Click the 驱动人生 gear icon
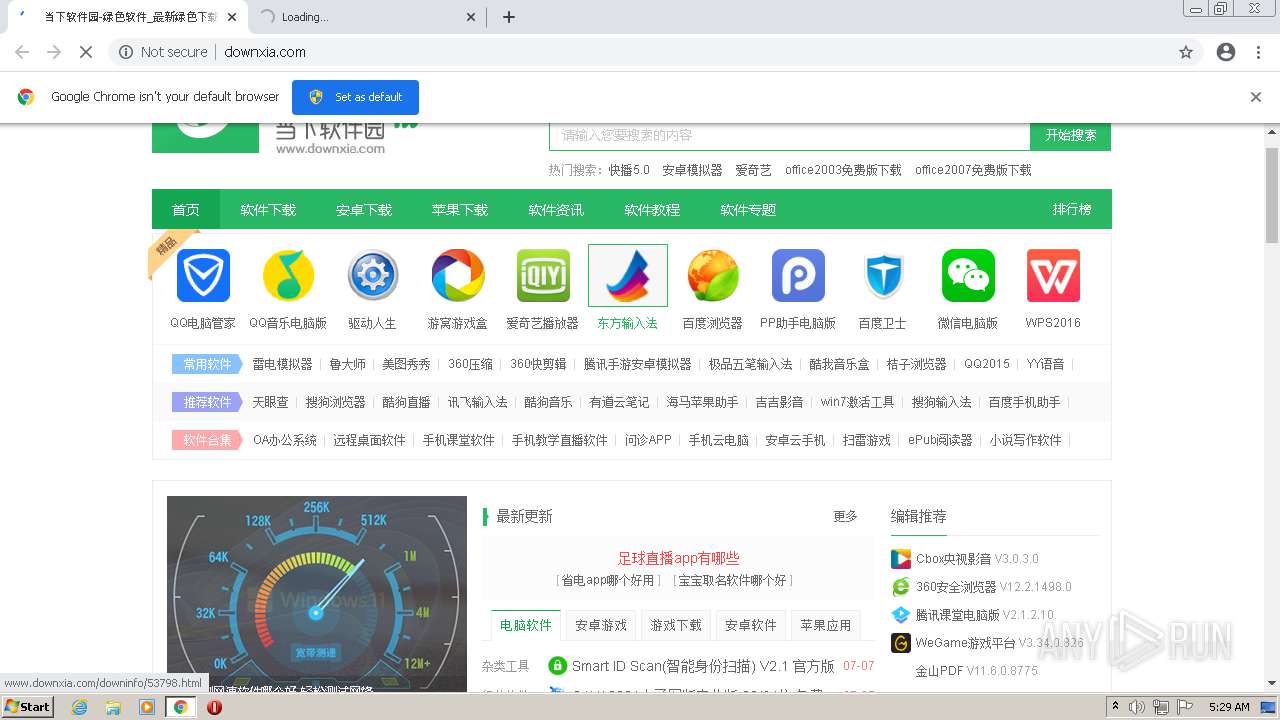Image resolution: width=1280 pixels, height=720 pixels. [x=373, y=276]
